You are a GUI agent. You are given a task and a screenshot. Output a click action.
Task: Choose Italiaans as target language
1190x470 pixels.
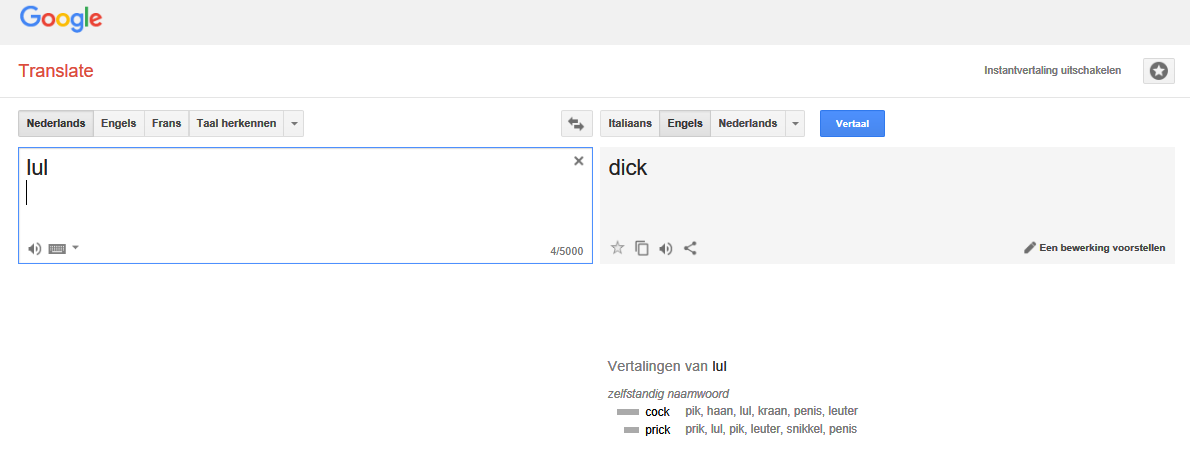(x=630, y=124)
